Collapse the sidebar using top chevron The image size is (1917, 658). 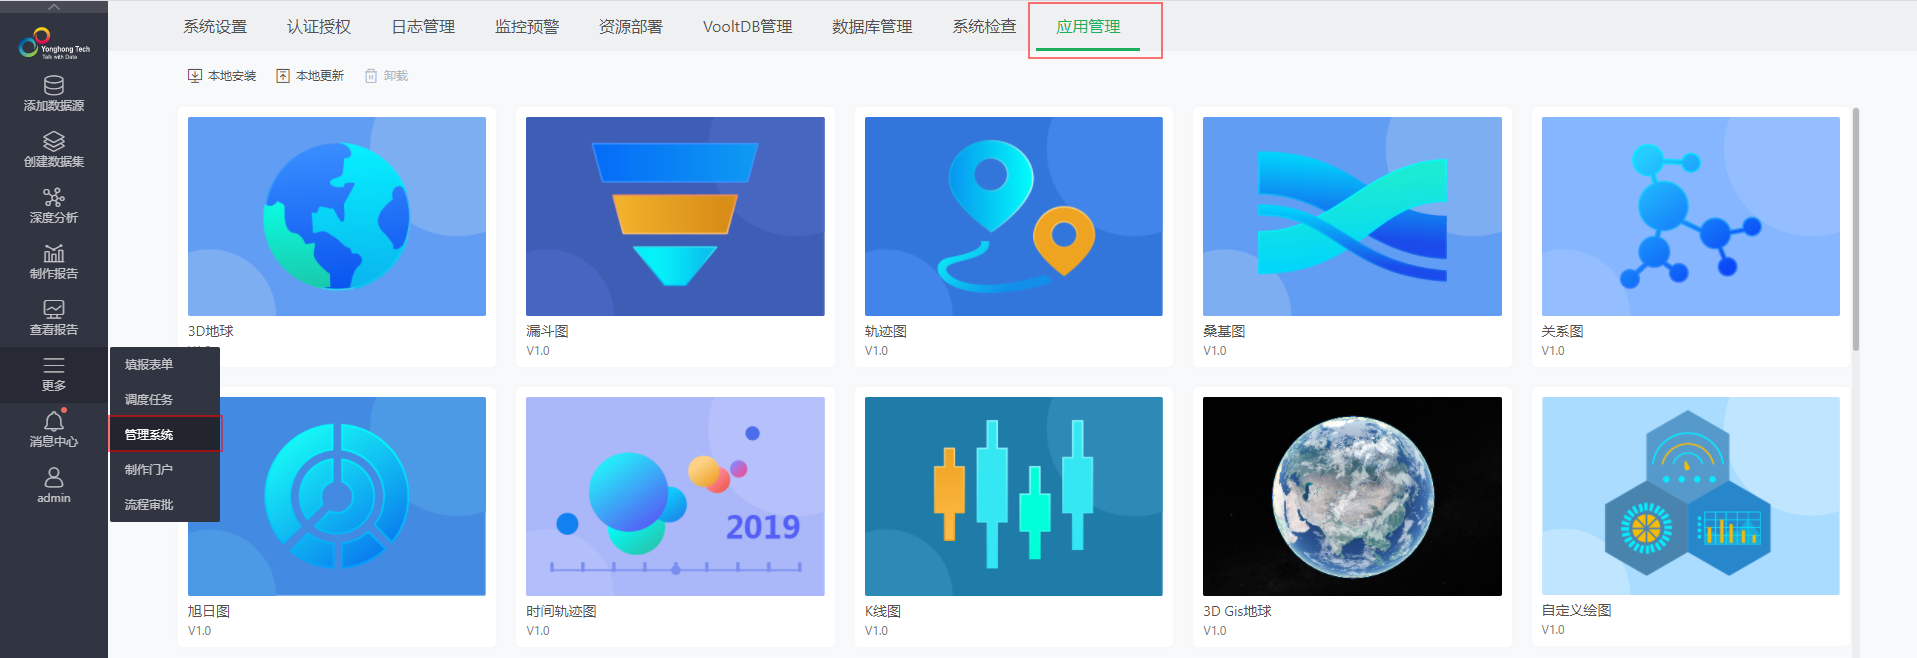tap(54, 7)
